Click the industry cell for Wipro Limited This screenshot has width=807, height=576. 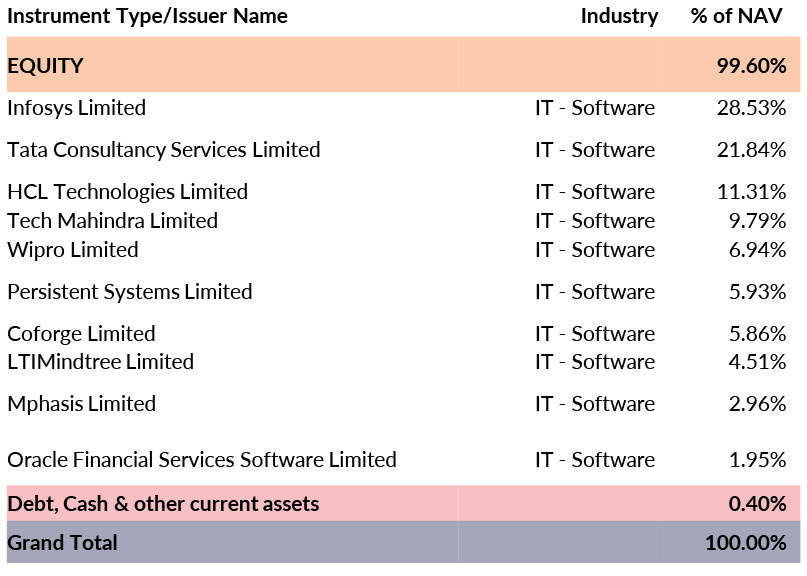[595, 250]
